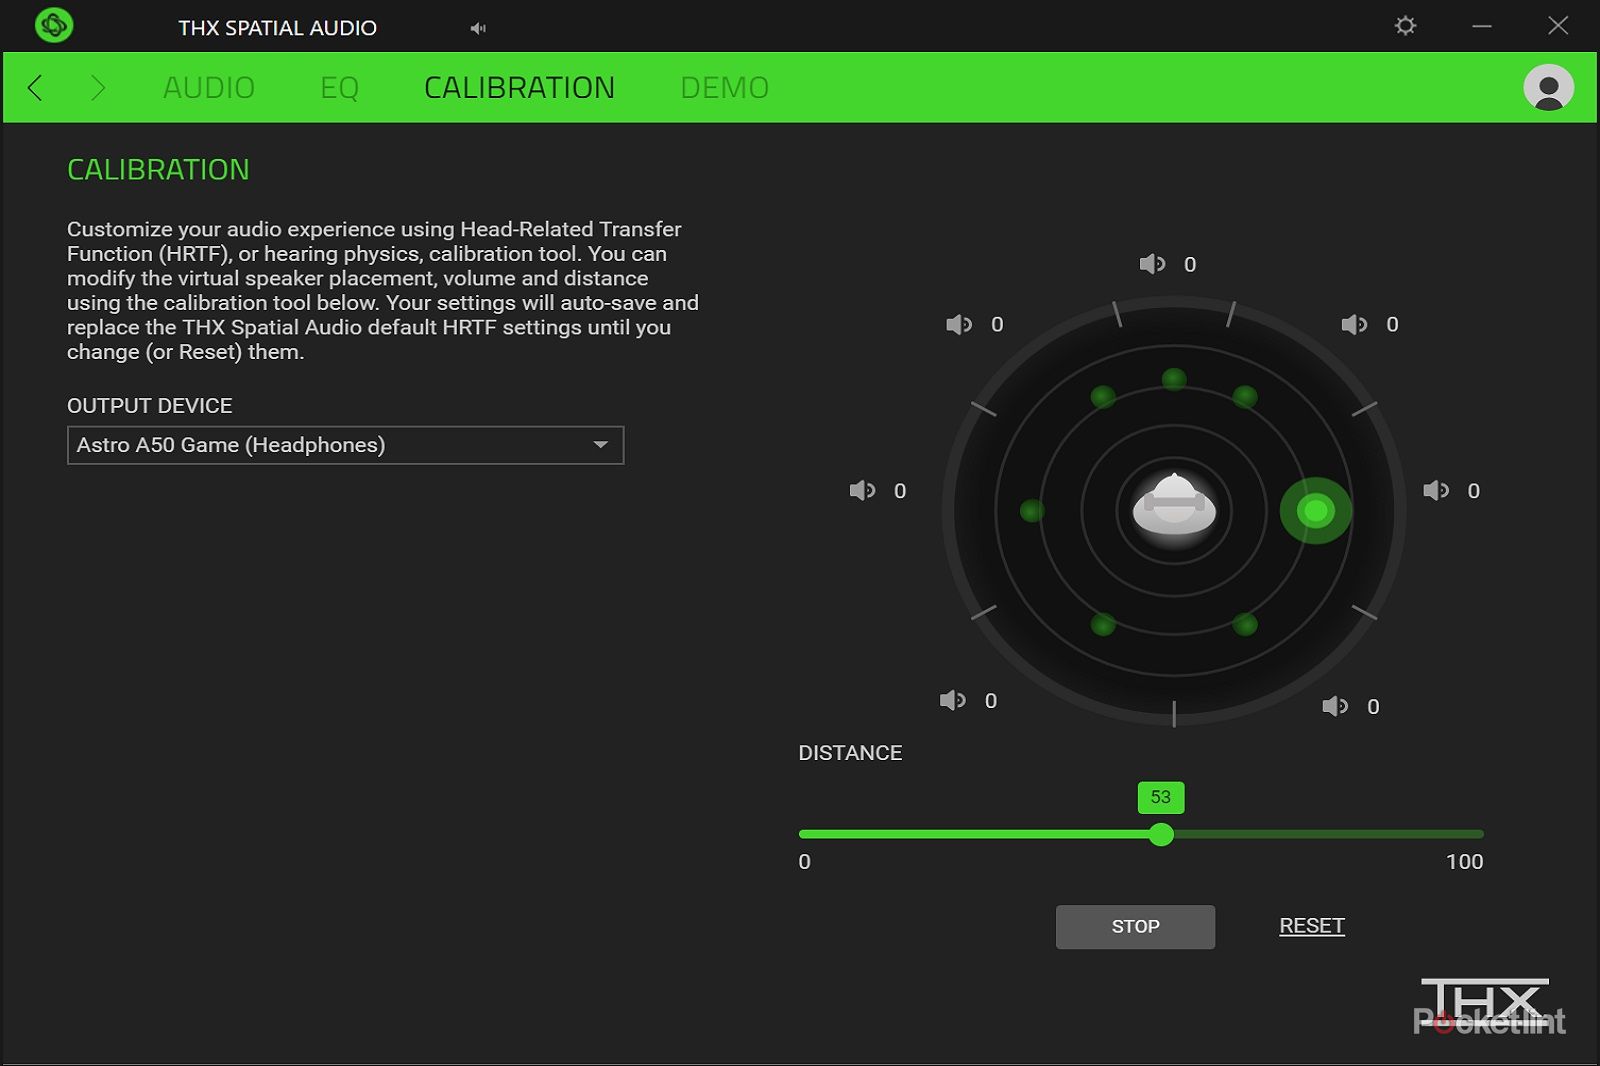The image size is (1600, 1066).
Task: Open the user profile avatar
Action: coord(1547,88)
